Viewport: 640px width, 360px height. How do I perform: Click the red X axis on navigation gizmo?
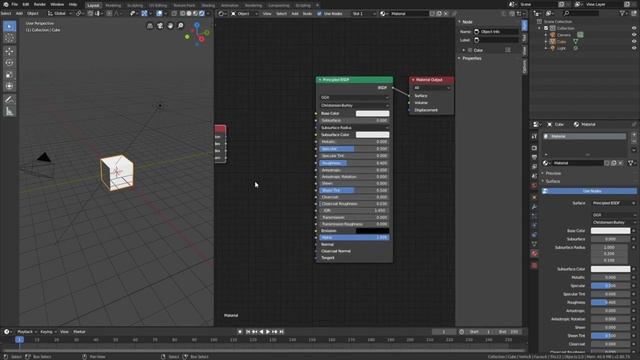[202, 39]
